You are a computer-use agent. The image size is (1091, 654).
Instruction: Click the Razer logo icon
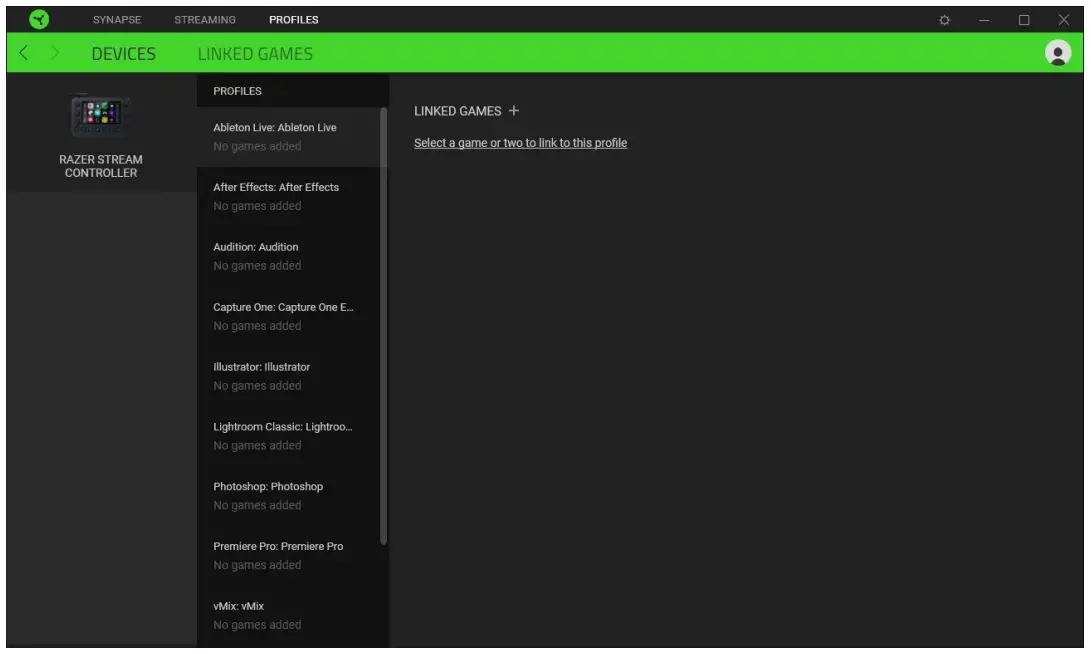tap(39, 19)
